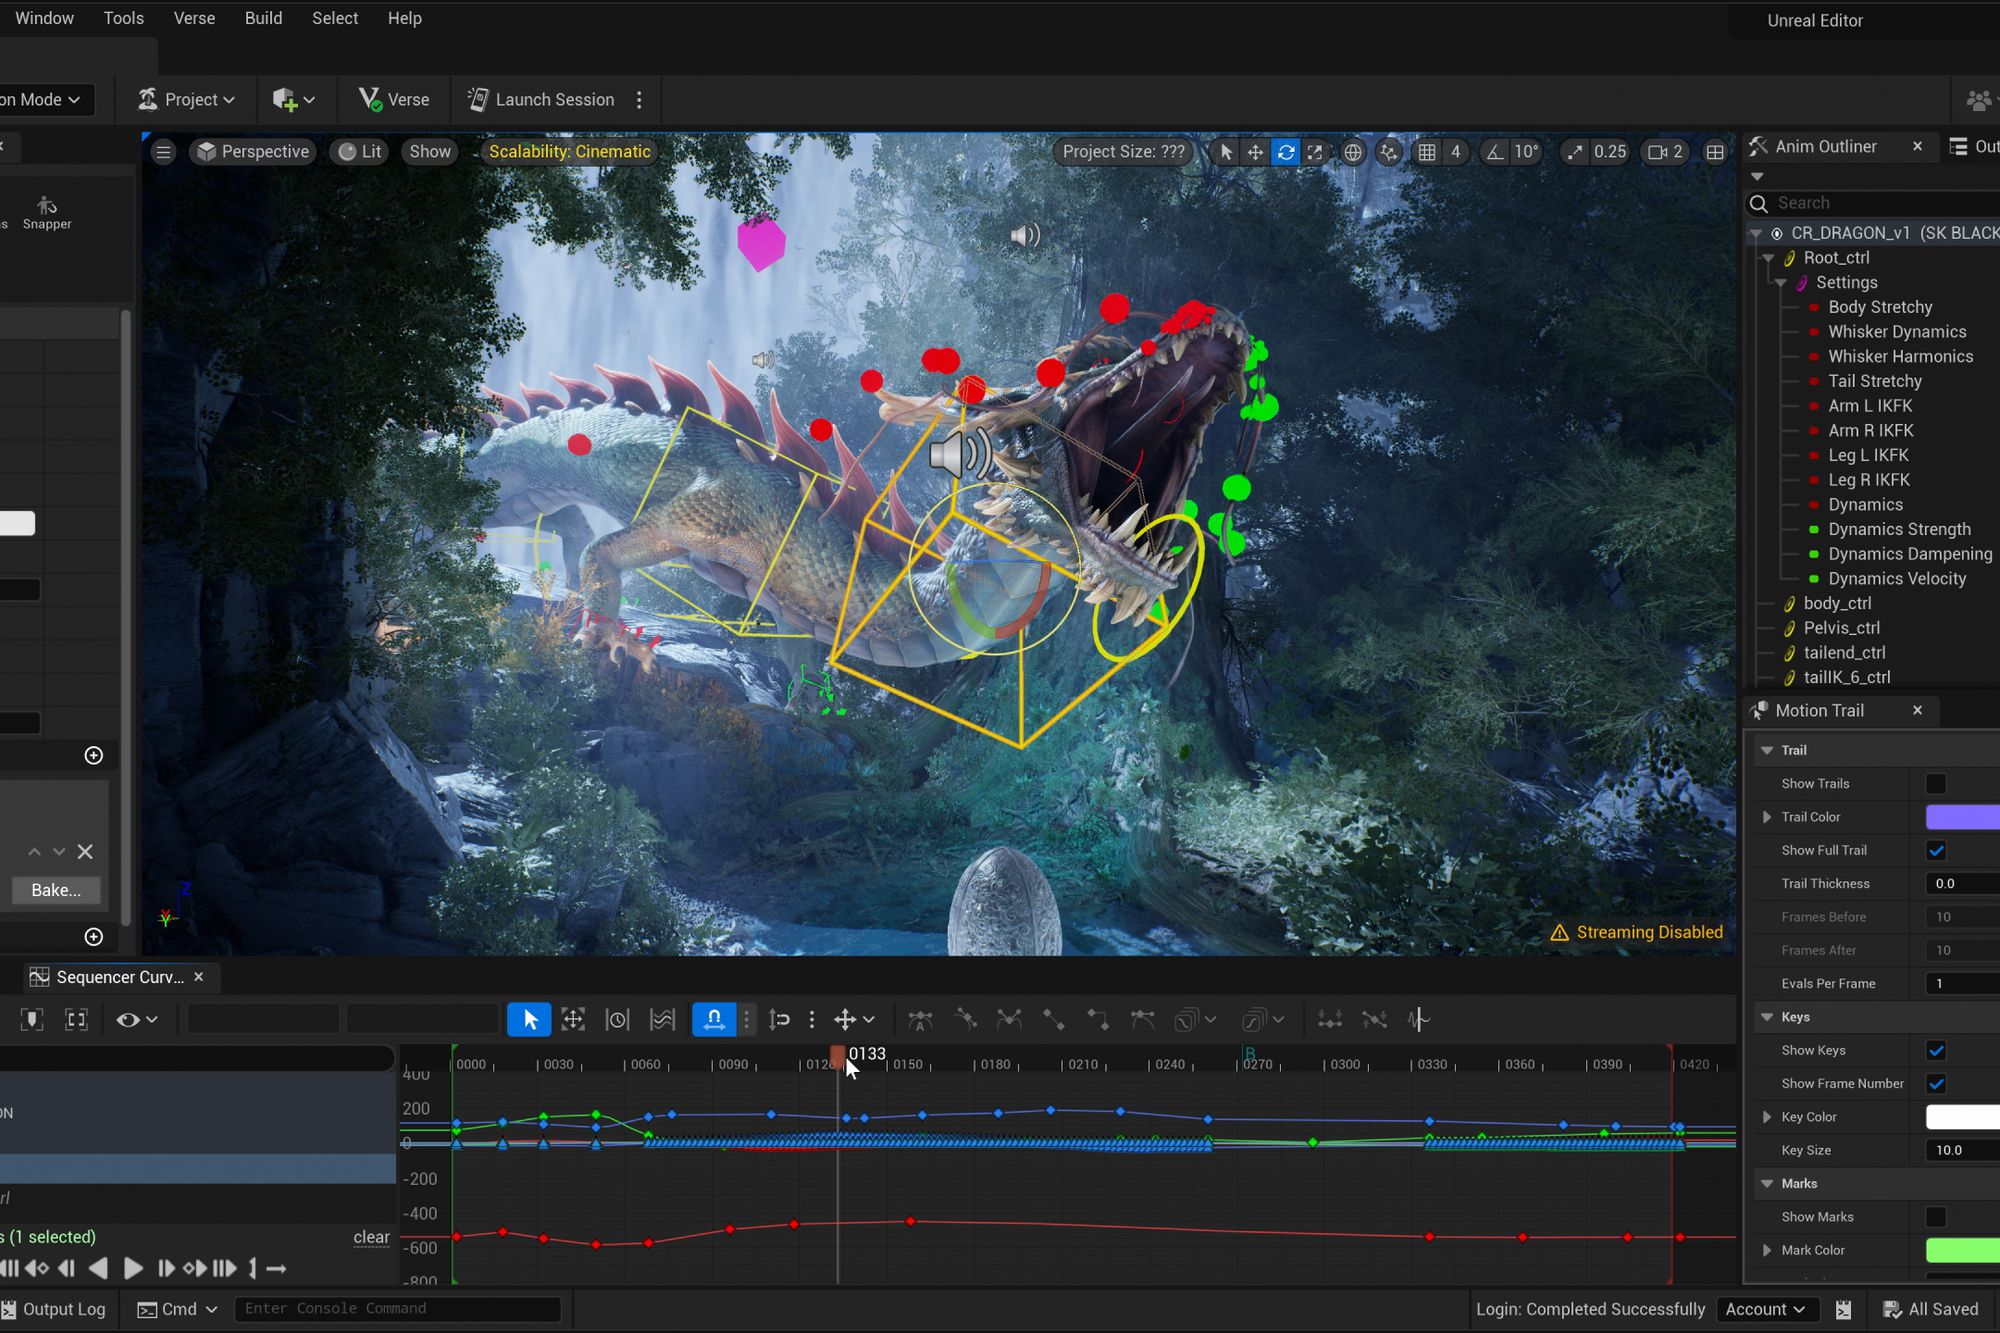Select the viewport translate move tool
Screen dimensions: 2000x1333
click(1255, 152)
